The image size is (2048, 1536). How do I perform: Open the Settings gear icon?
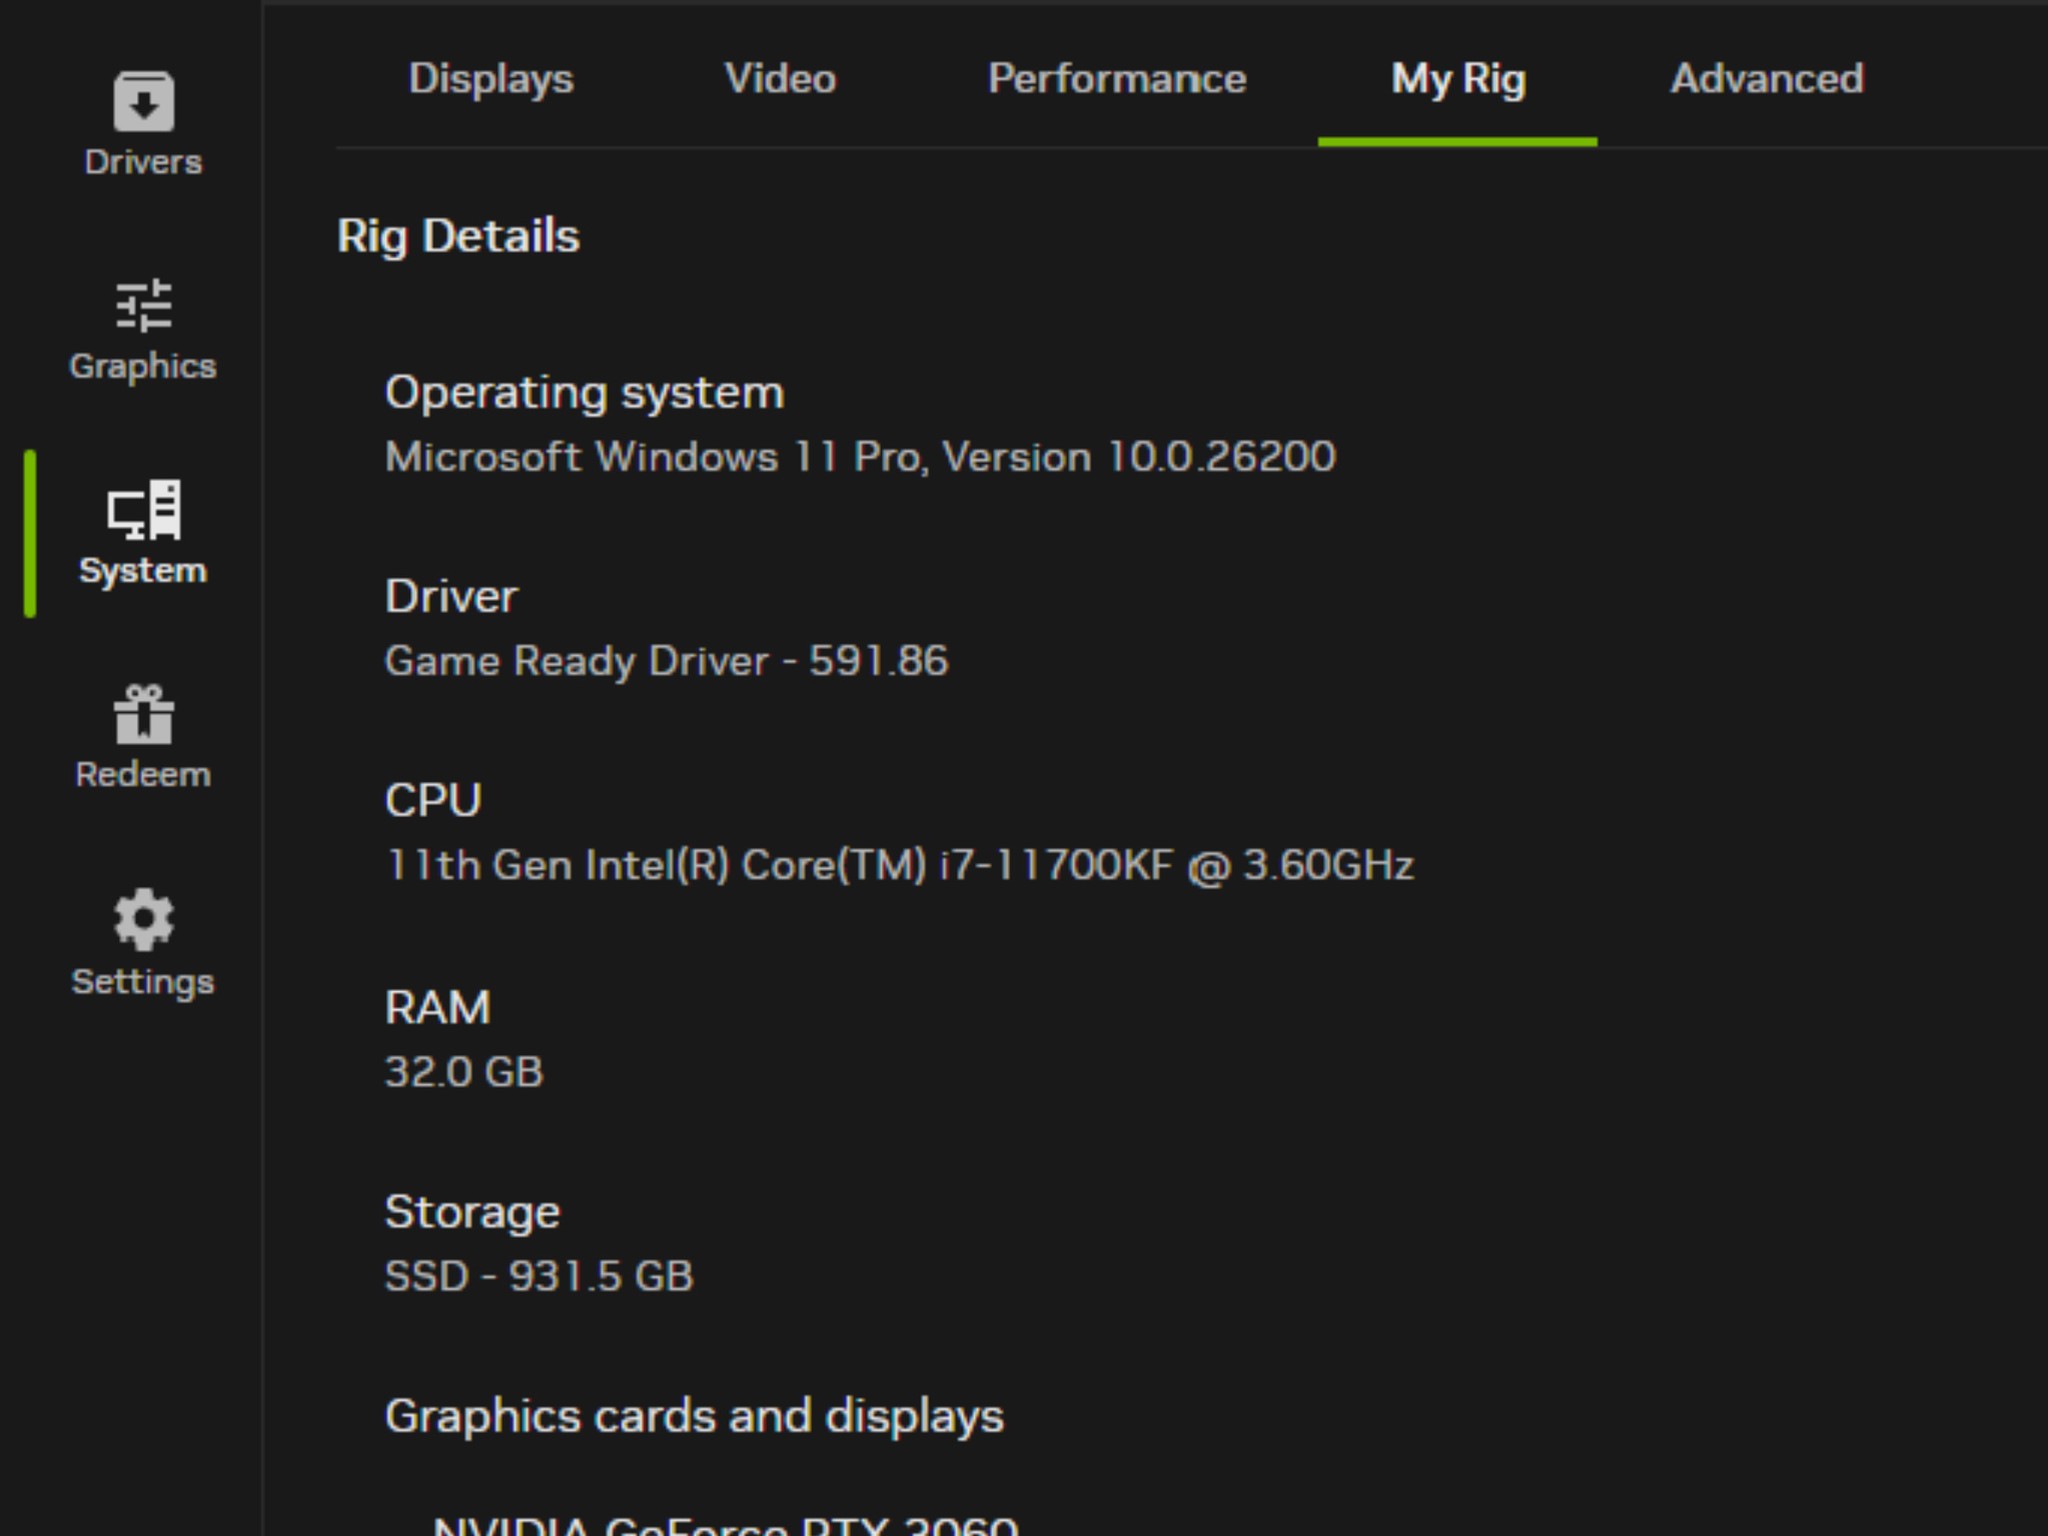pos(143,919)
